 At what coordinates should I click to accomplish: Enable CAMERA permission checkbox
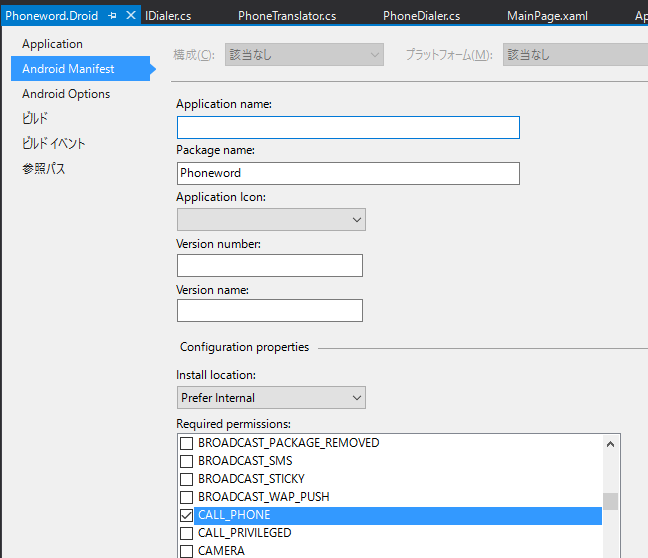pos(186,551)
